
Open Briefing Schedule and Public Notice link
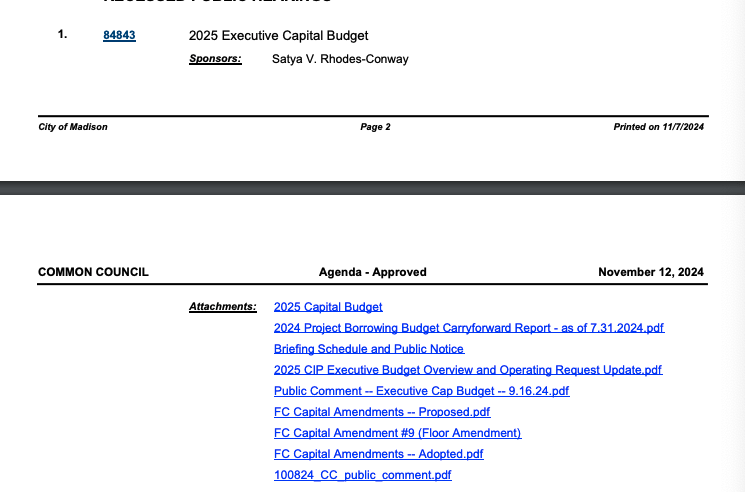point(369,349)
